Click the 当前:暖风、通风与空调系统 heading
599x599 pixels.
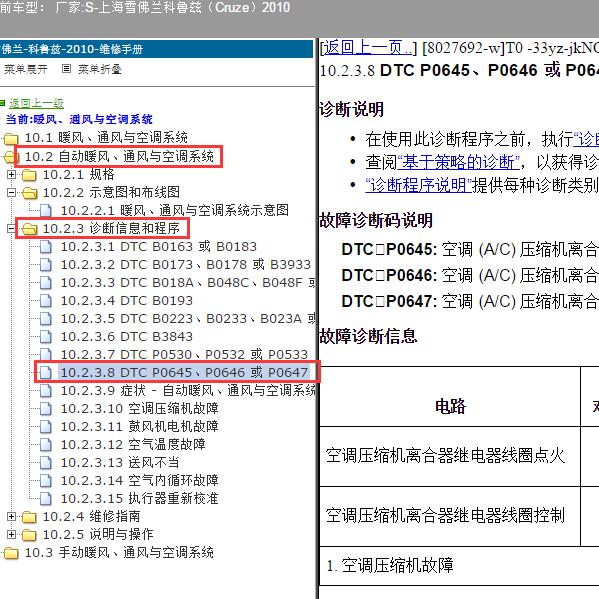pos(79,120)
